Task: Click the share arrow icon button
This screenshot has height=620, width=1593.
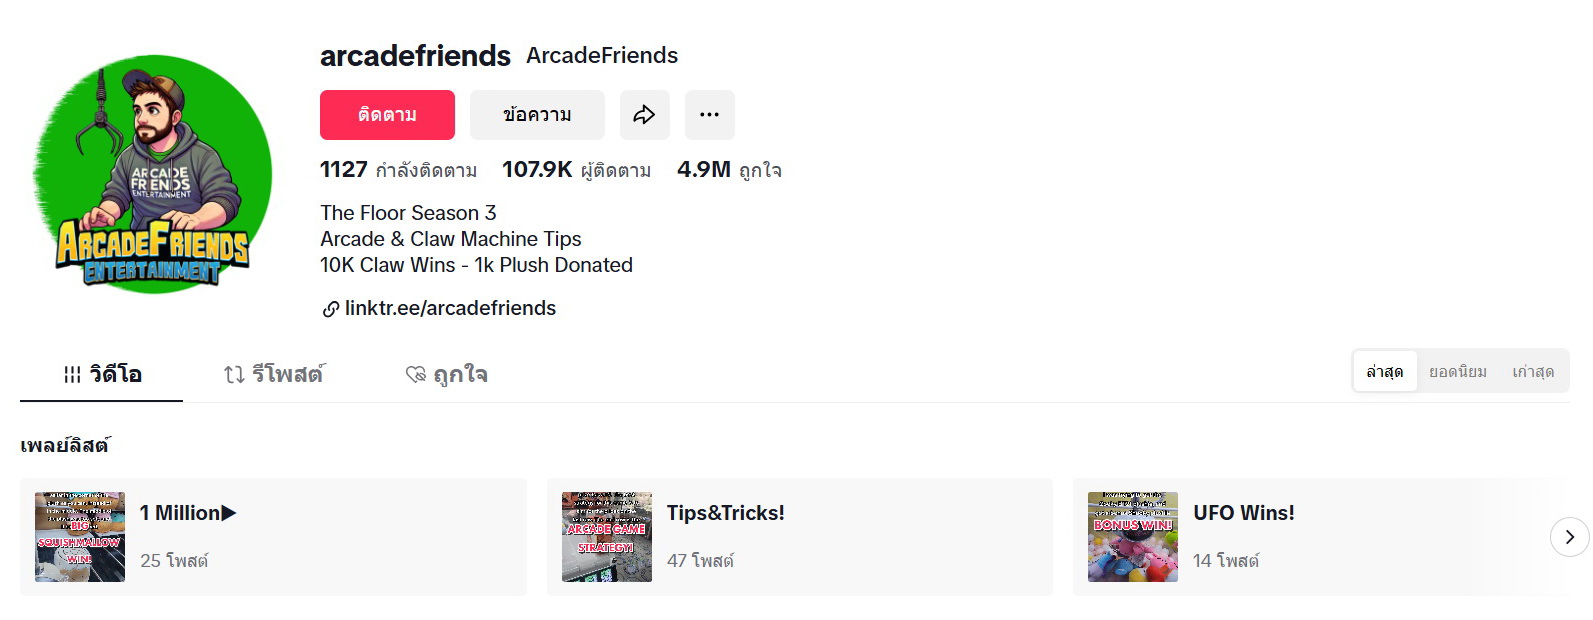Action: [x=644, y=115]
